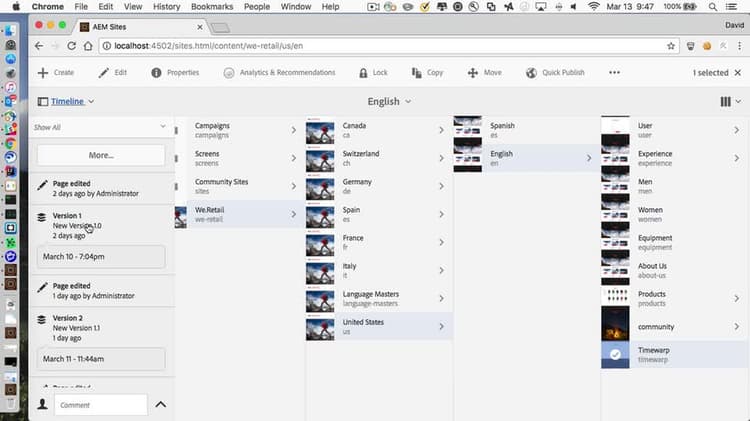750x421 pixels.
Task: Expand the Screens chevron
Action: click(x=294, y=158)
